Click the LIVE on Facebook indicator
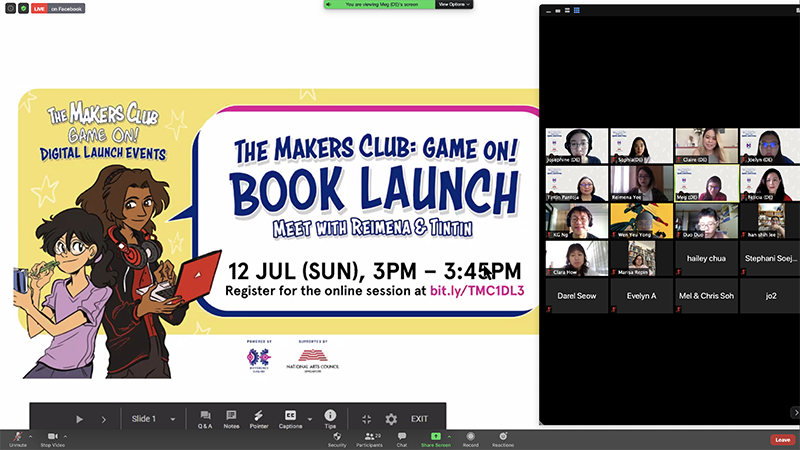The width and height of the screenshot is (800, 450). tap(58, 9)
